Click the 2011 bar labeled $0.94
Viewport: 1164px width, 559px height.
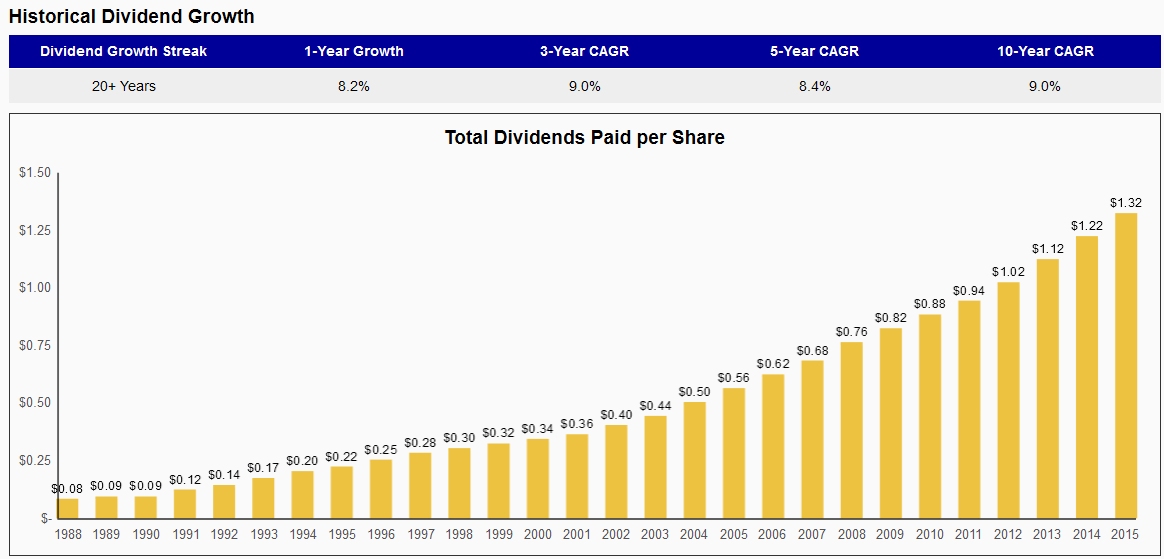(x=969, y=409)
